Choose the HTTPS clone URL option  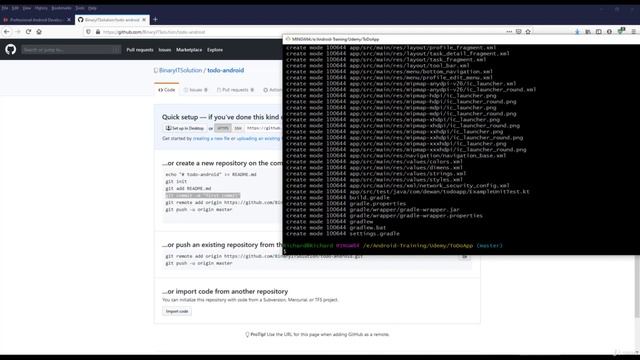click(223, 128)
